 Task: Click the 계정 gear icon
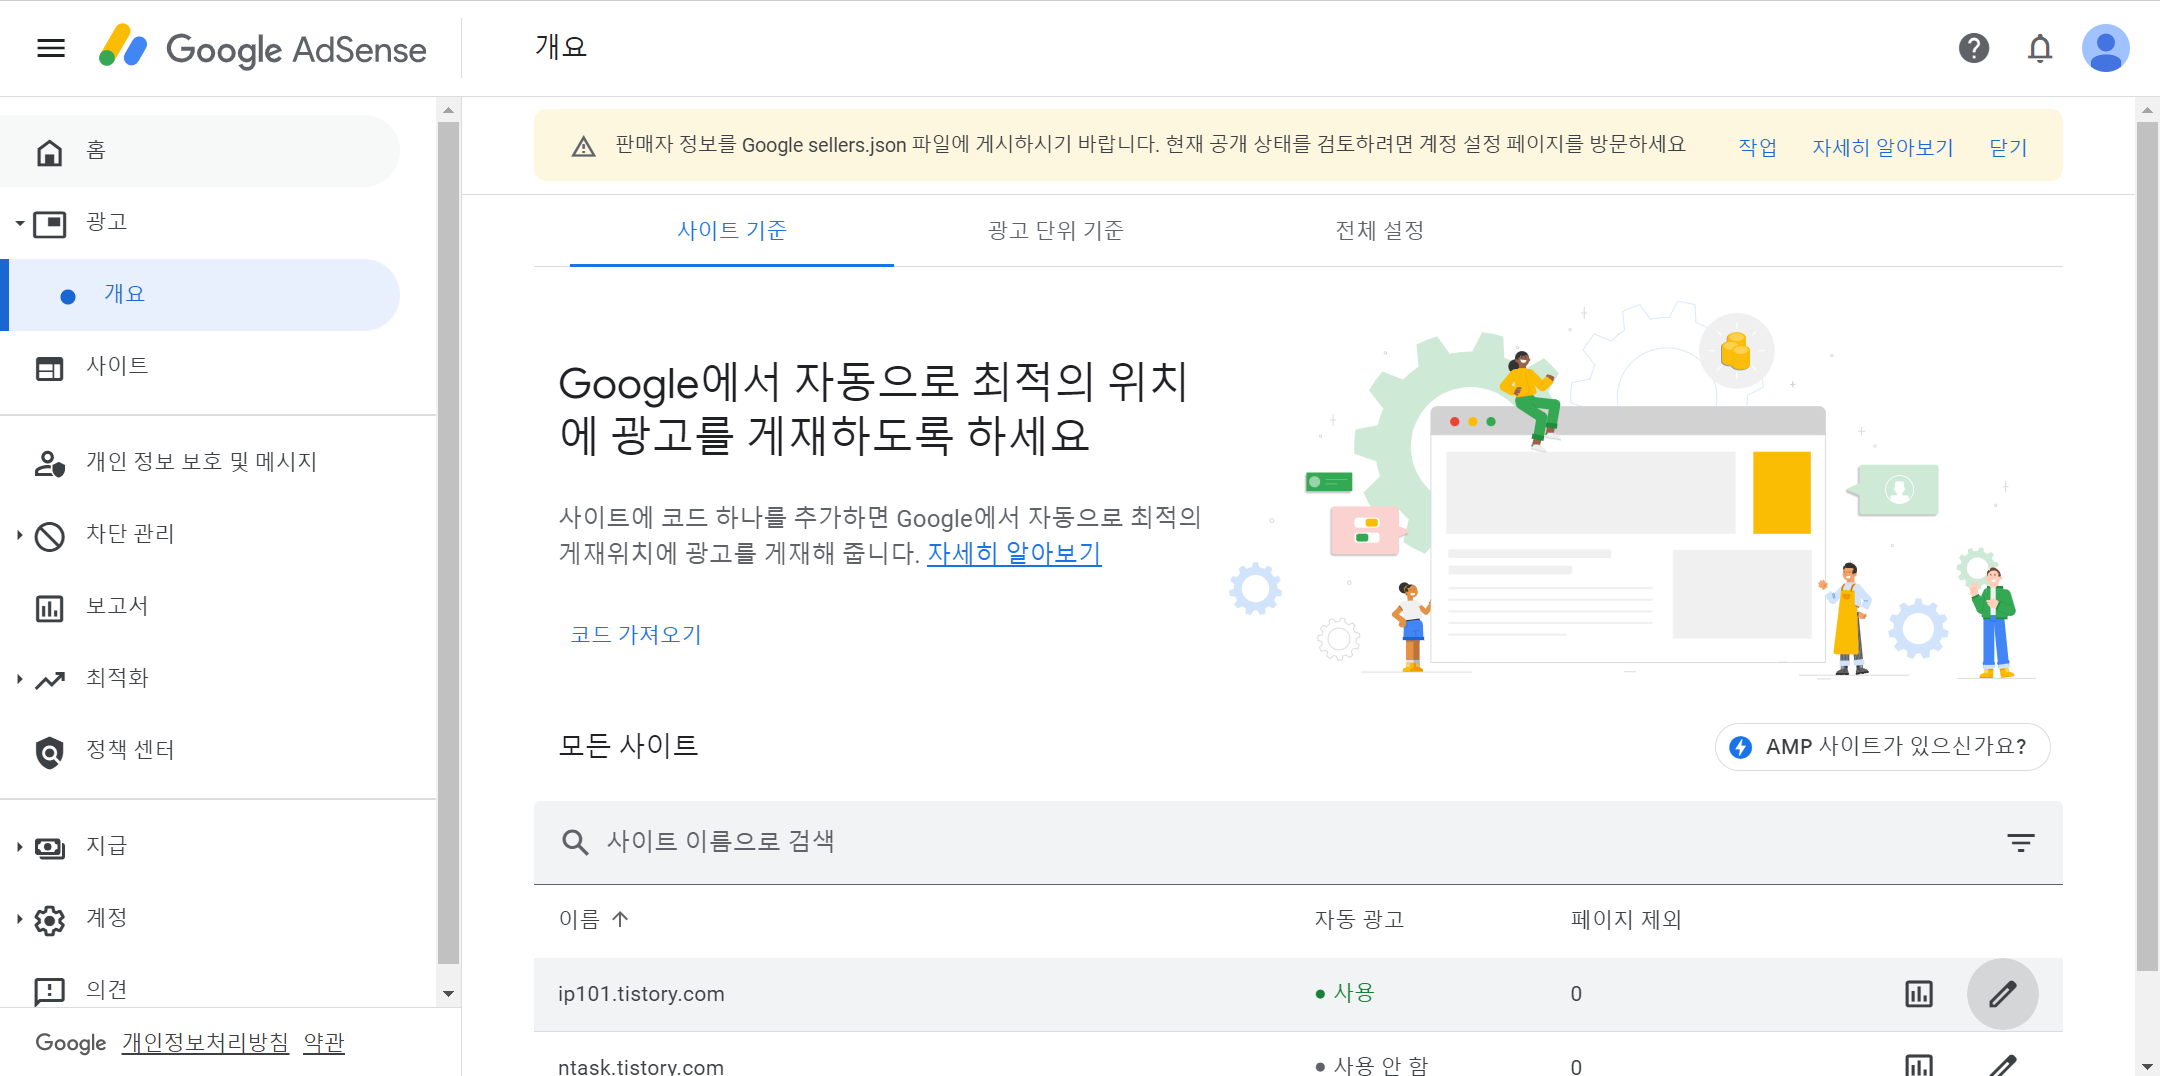49,920
